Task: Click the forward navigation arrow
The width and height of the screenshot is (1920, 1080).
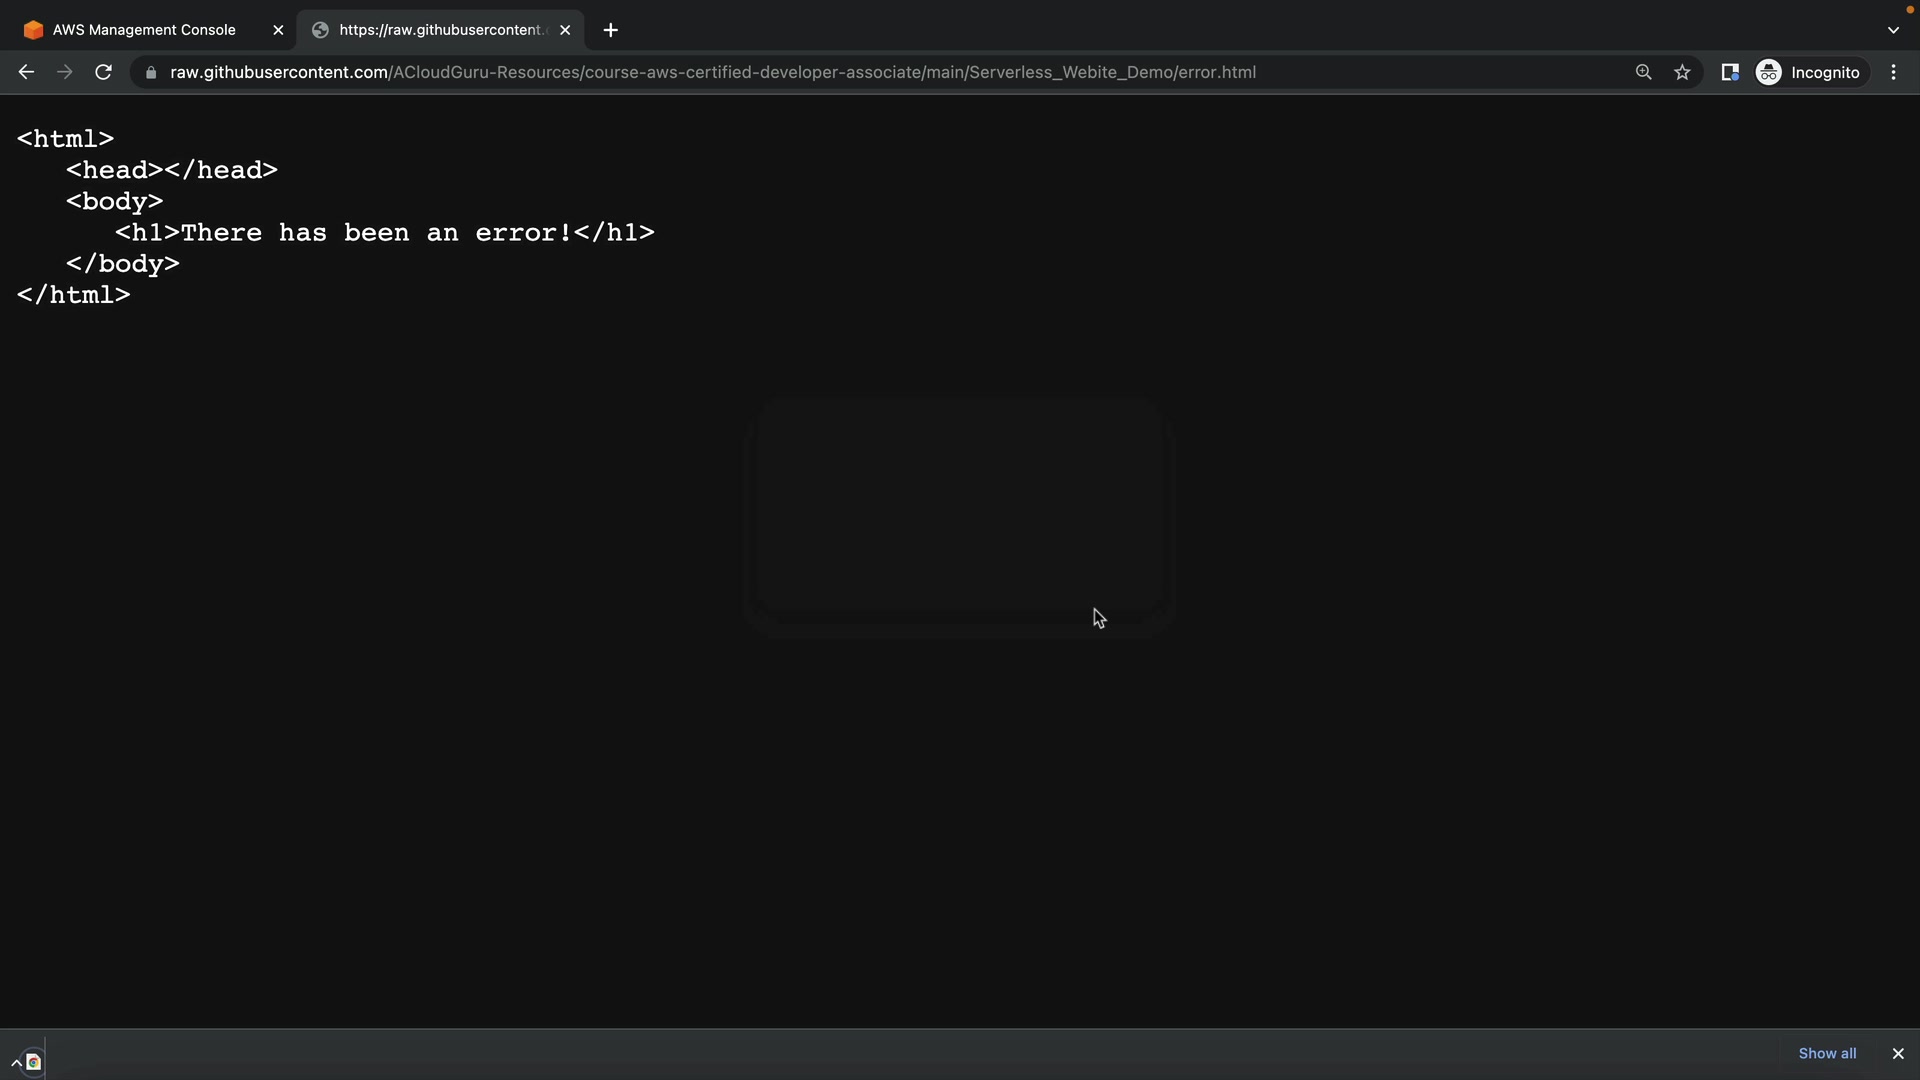Action: click(65, 72)
